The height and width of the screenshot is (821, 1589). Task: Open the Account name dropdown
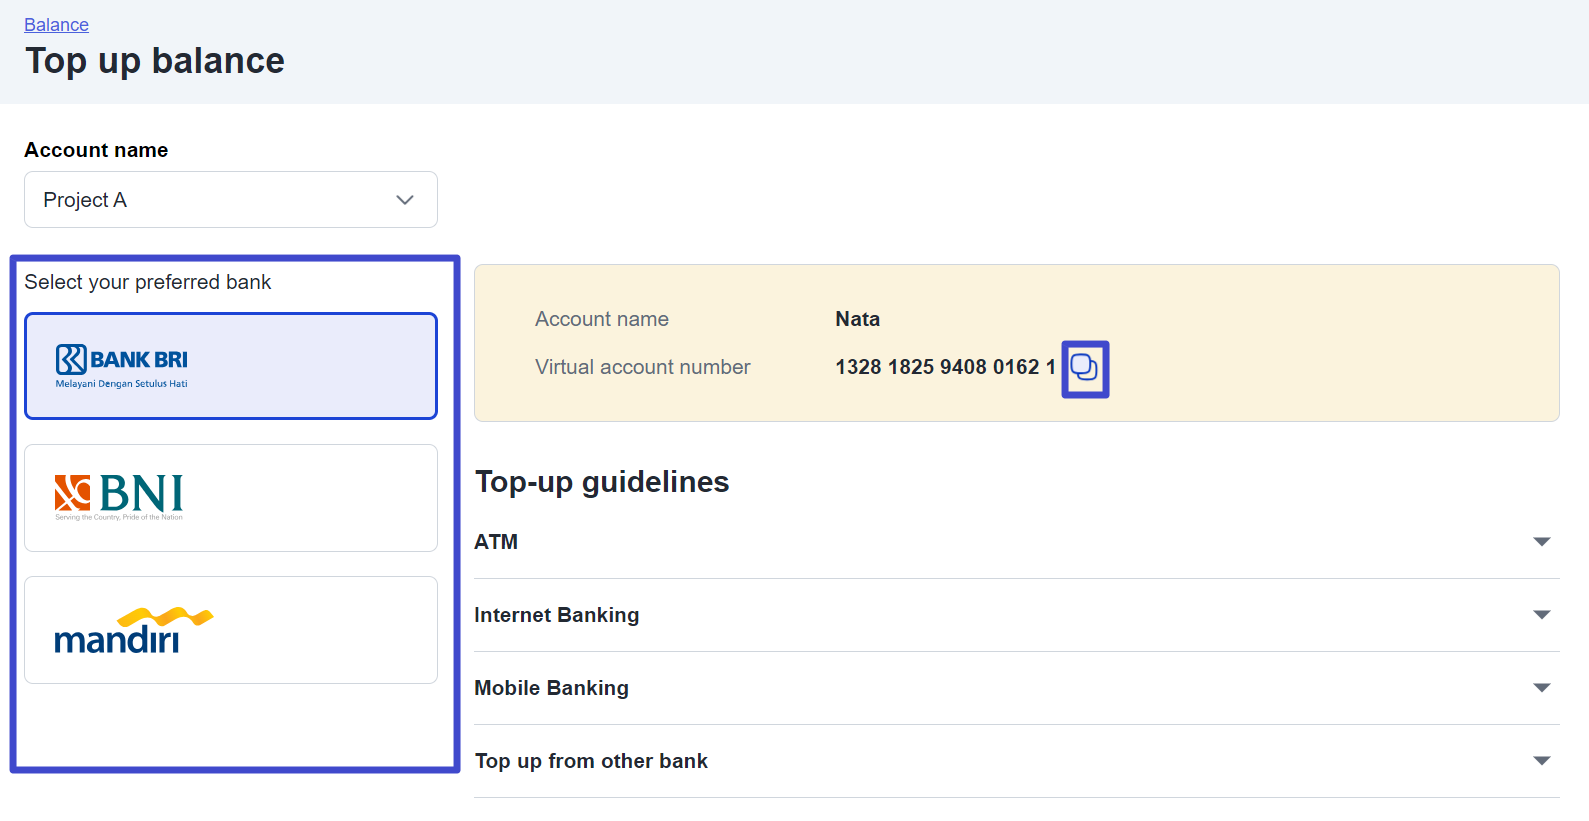coord(230,200)
